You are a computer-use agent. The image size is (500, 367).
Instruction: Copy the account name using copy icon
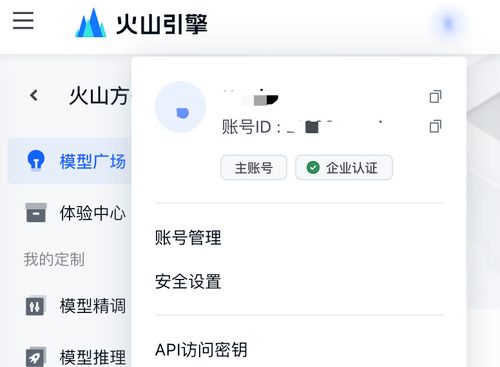(435, 96)
